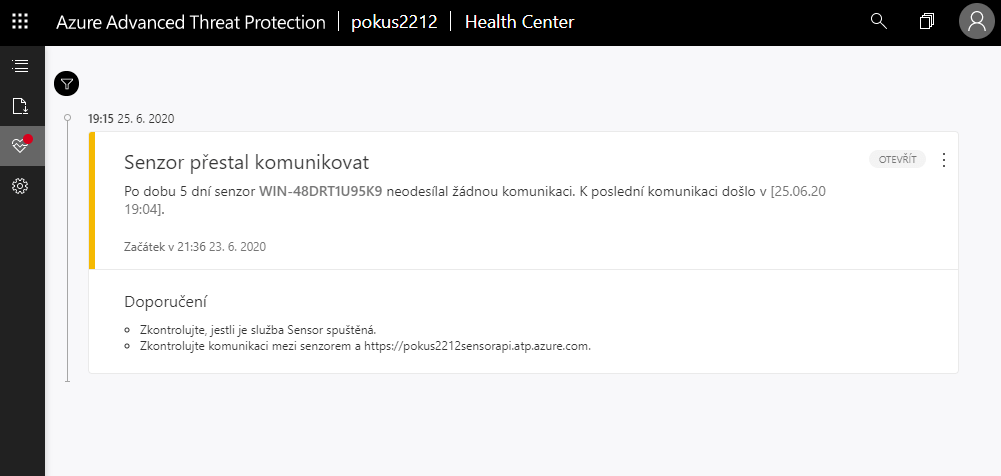Click the yellow severity bar on alert
Image resolution: width=1001 pixels, height=476 pixels.
[x=92, y=201]
